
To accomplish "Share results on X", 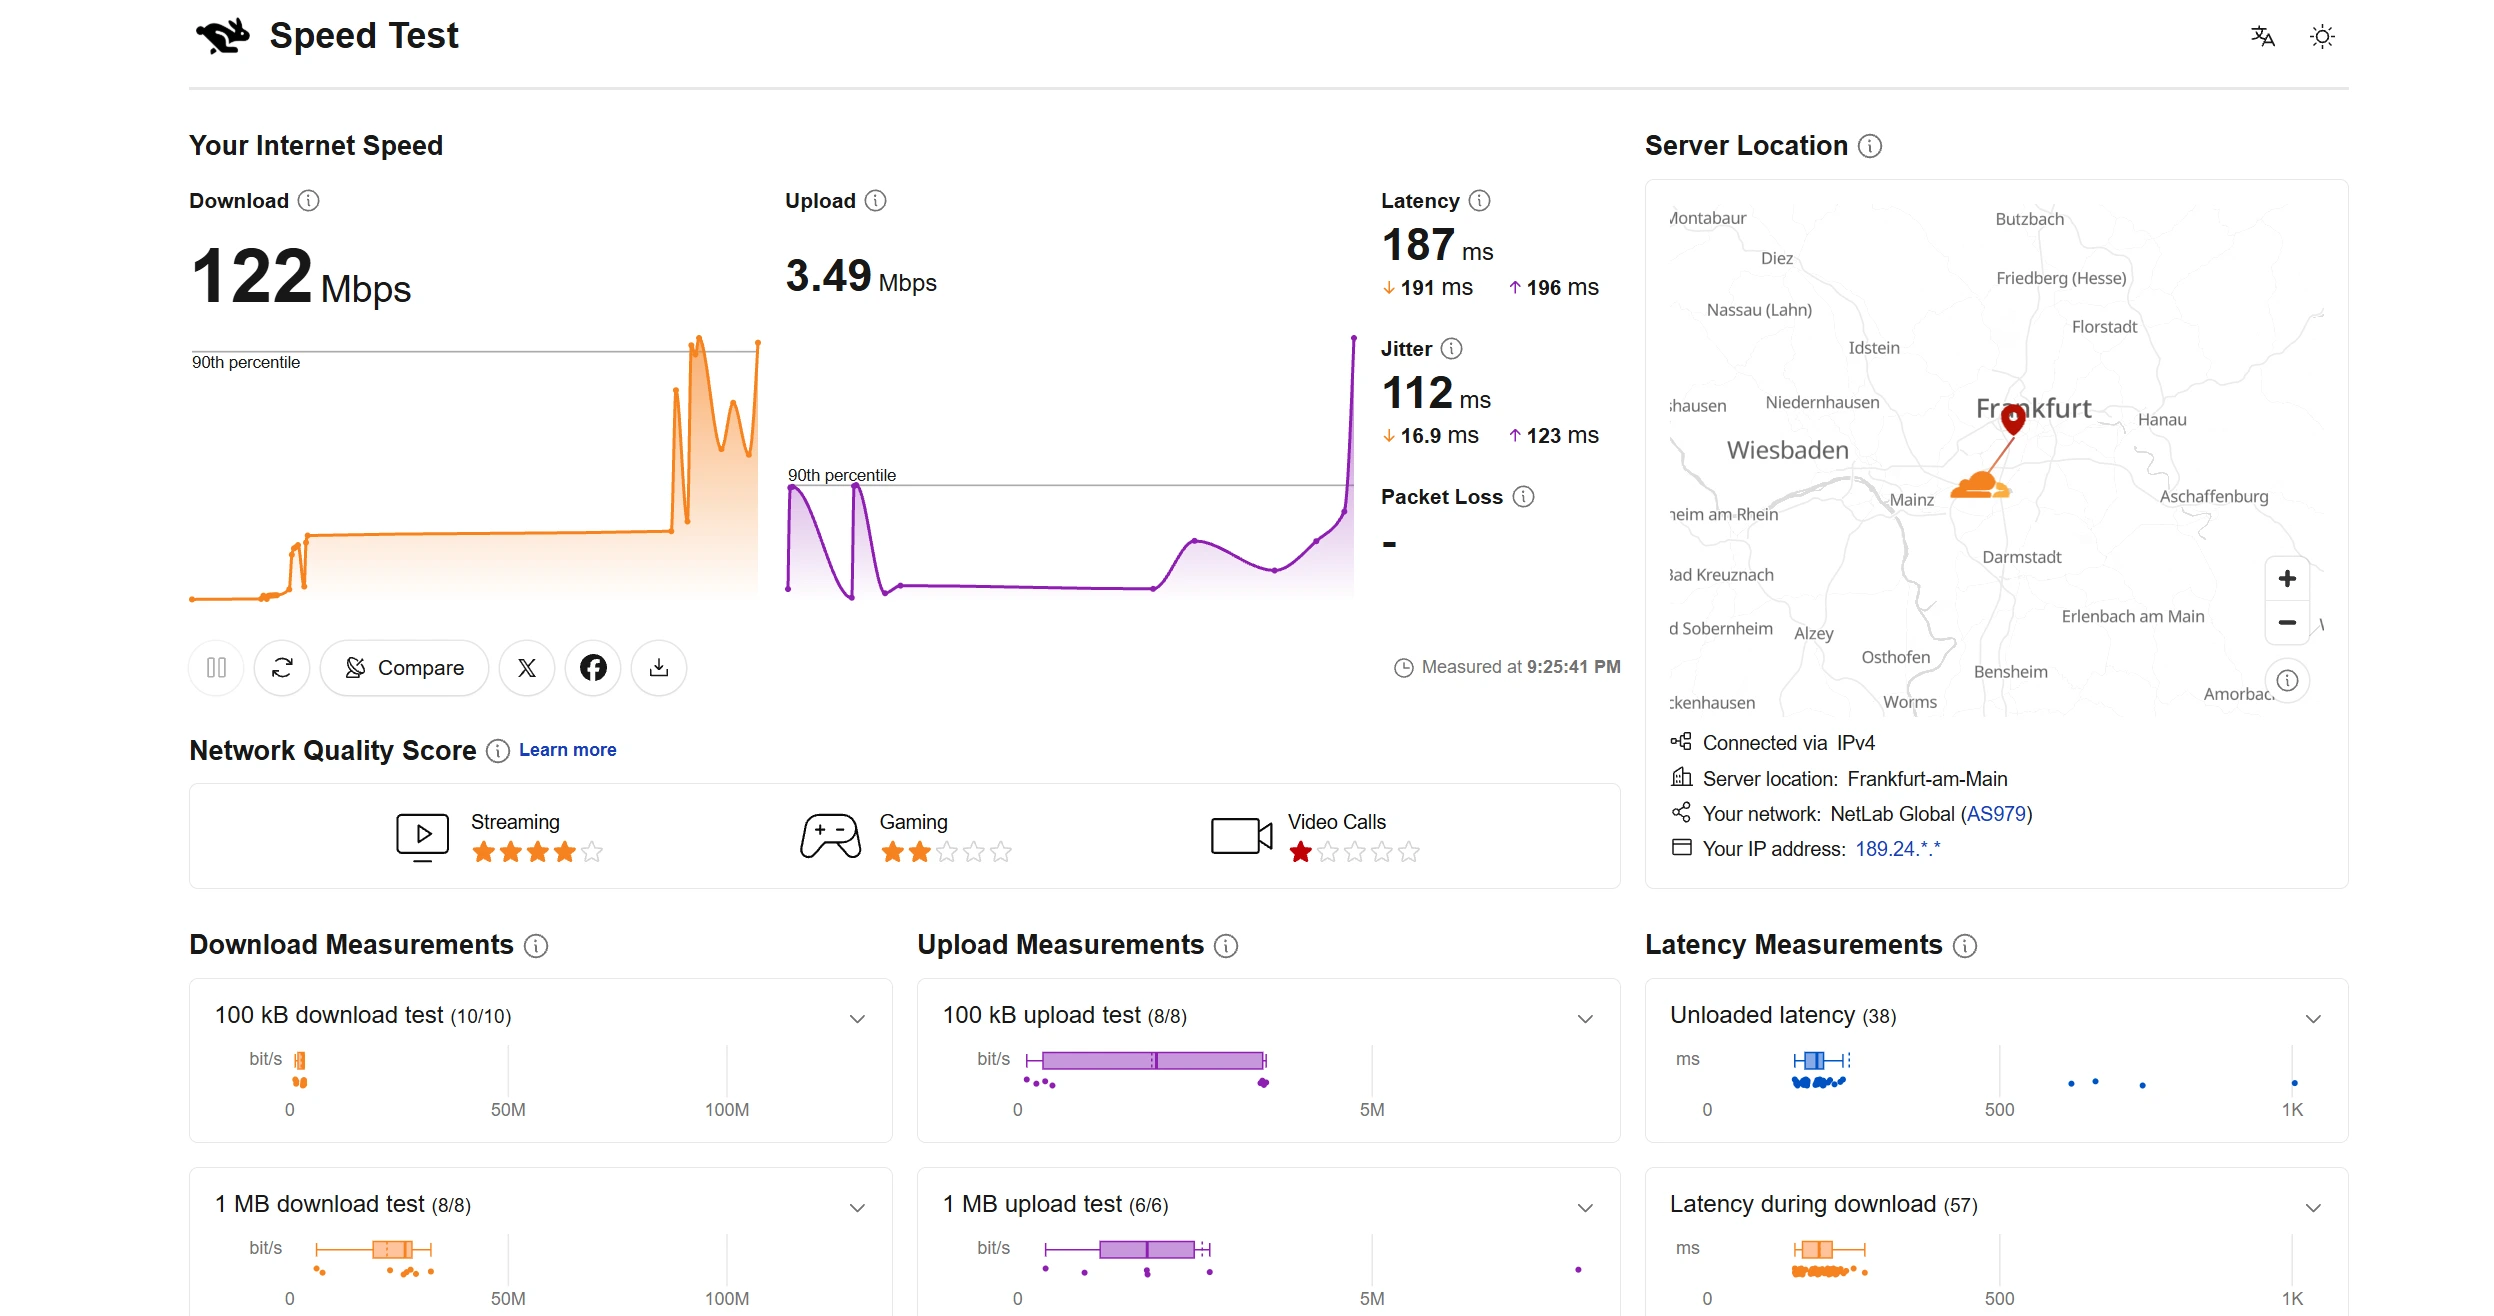I will pos(527,667).
